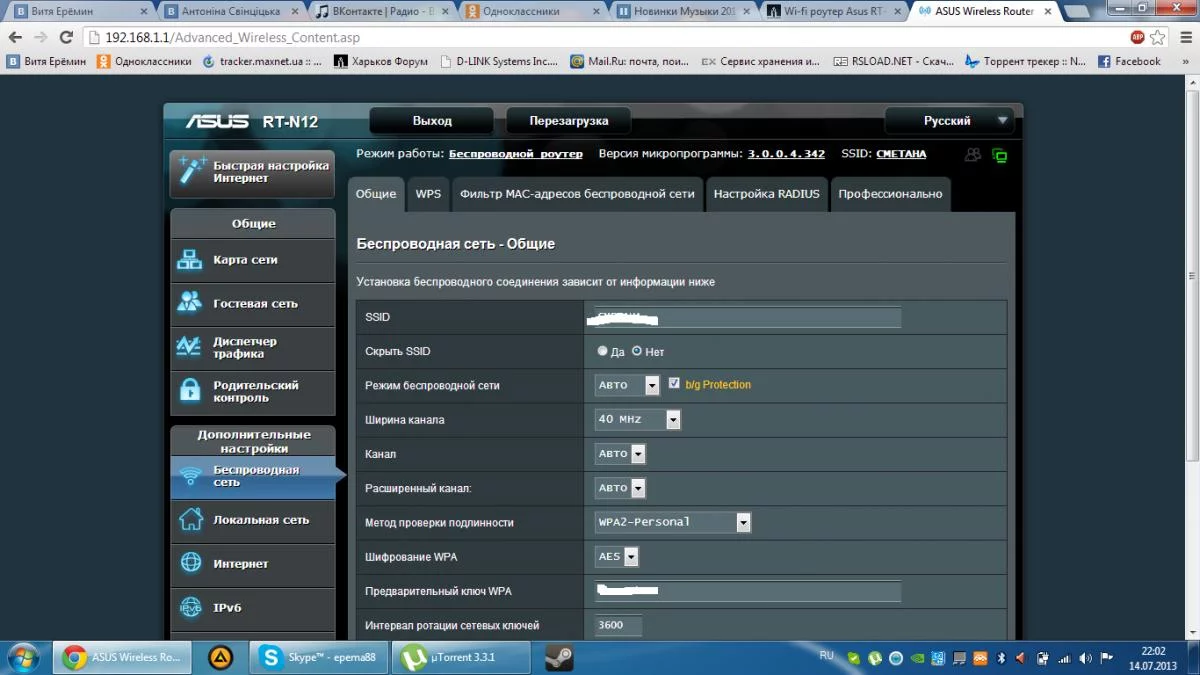Toggle b/g Protection checkbox

click(674, 384)
